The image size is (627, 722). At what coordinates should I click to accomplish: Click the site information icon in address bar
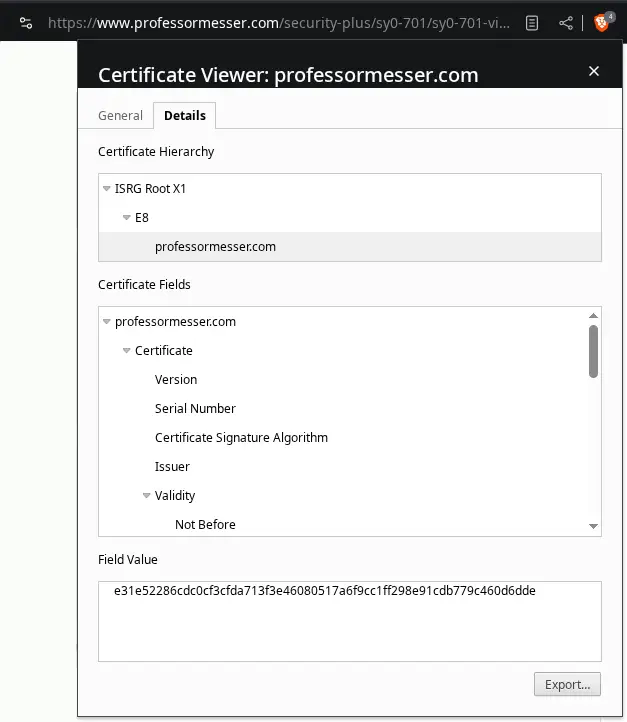[x=26, y=22]
